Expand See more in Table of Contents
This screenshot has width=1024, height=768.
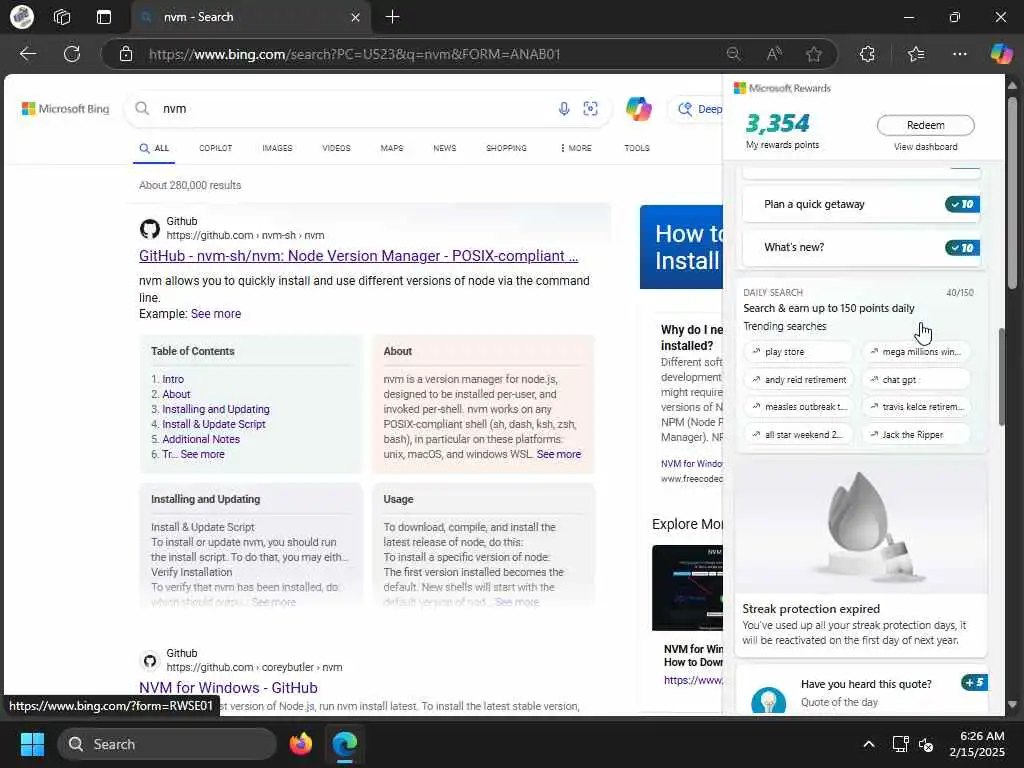tap(202, 455)
